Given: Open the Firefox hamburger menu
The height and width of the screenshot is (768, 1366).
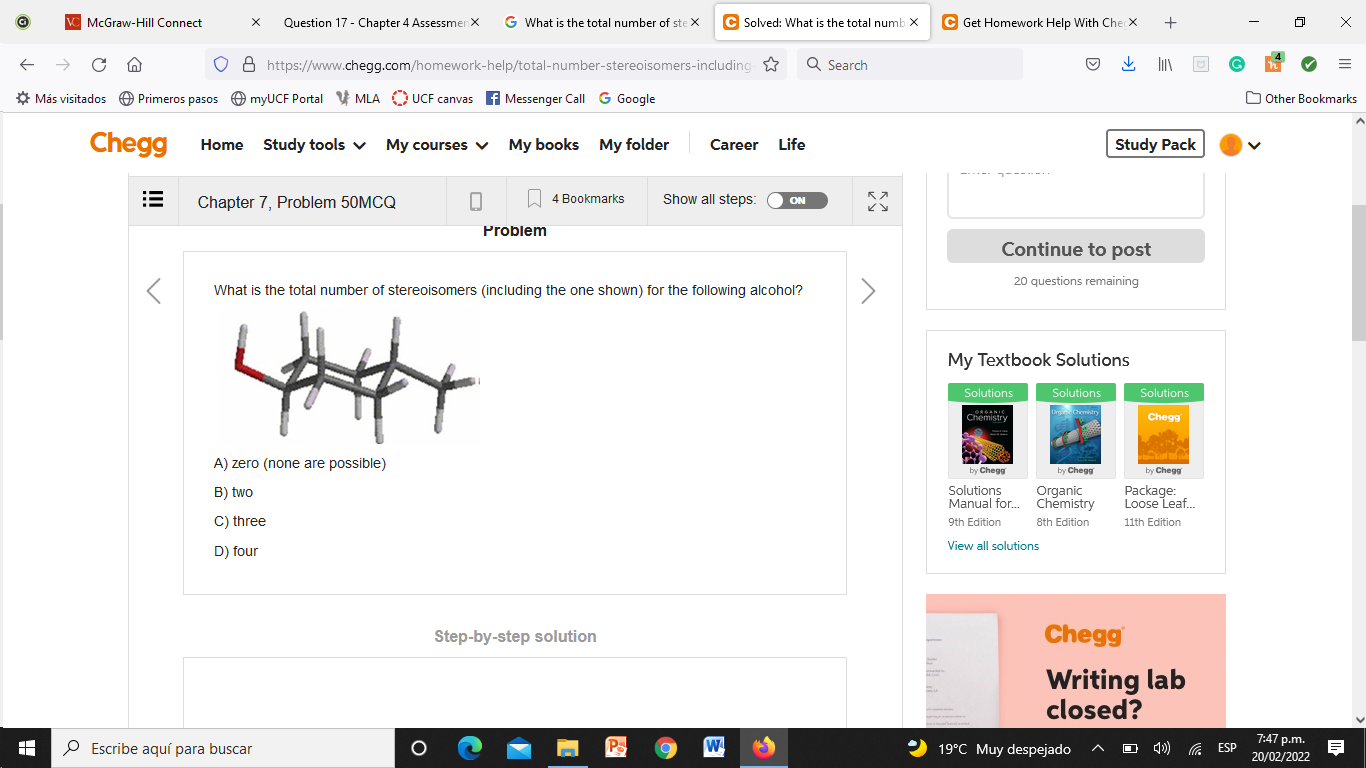Looking at the screenshot, I should (1345, 65).
